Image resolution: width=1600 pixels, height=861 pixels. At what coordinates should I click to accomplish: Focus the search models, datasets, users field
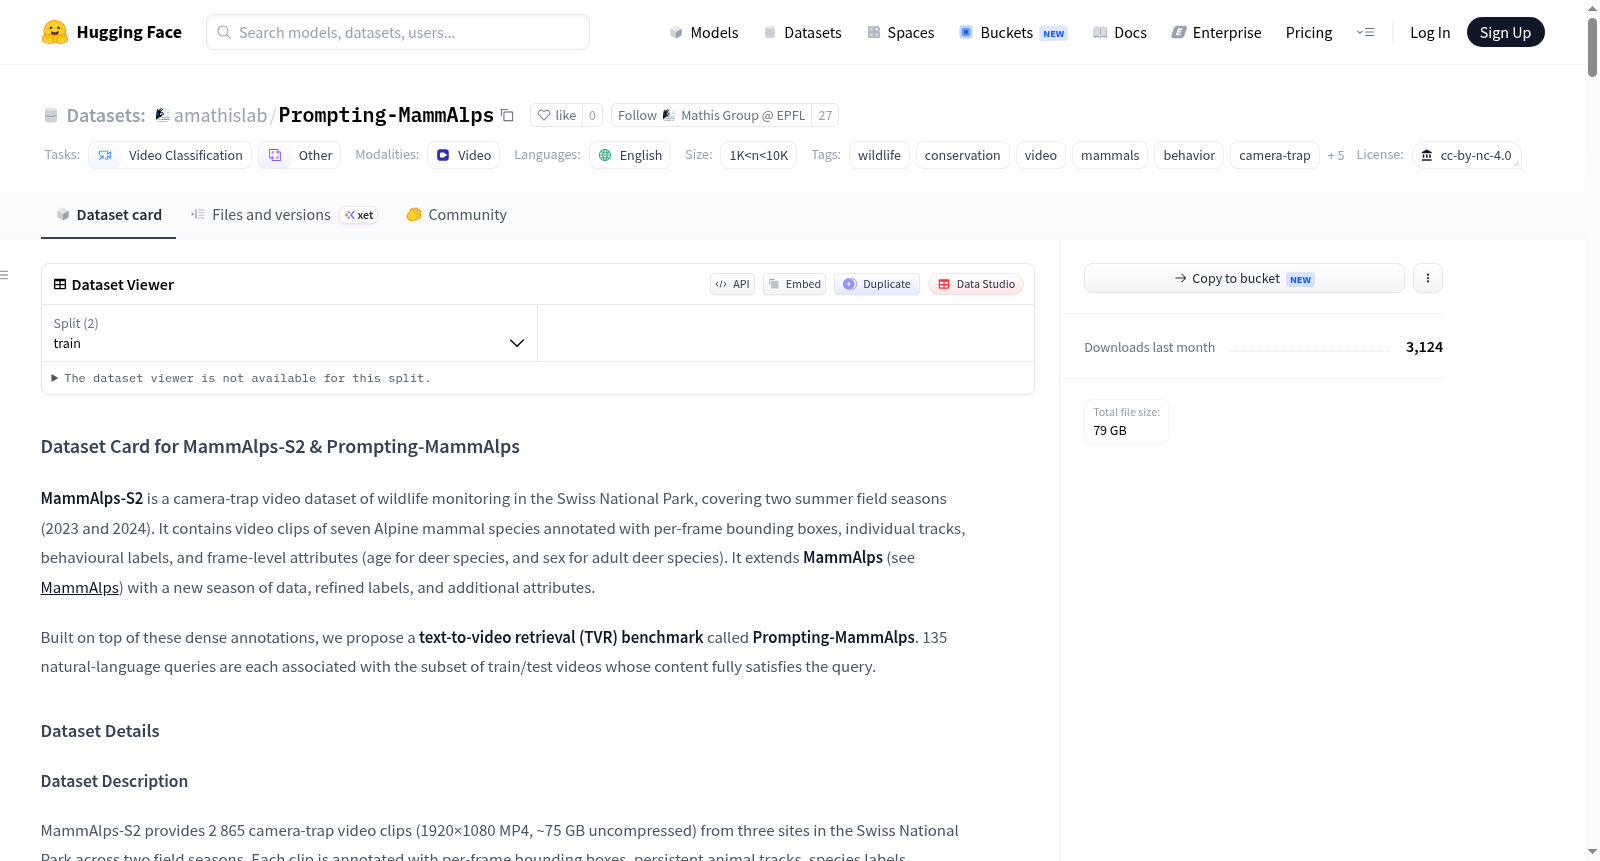tap(398, 32)
